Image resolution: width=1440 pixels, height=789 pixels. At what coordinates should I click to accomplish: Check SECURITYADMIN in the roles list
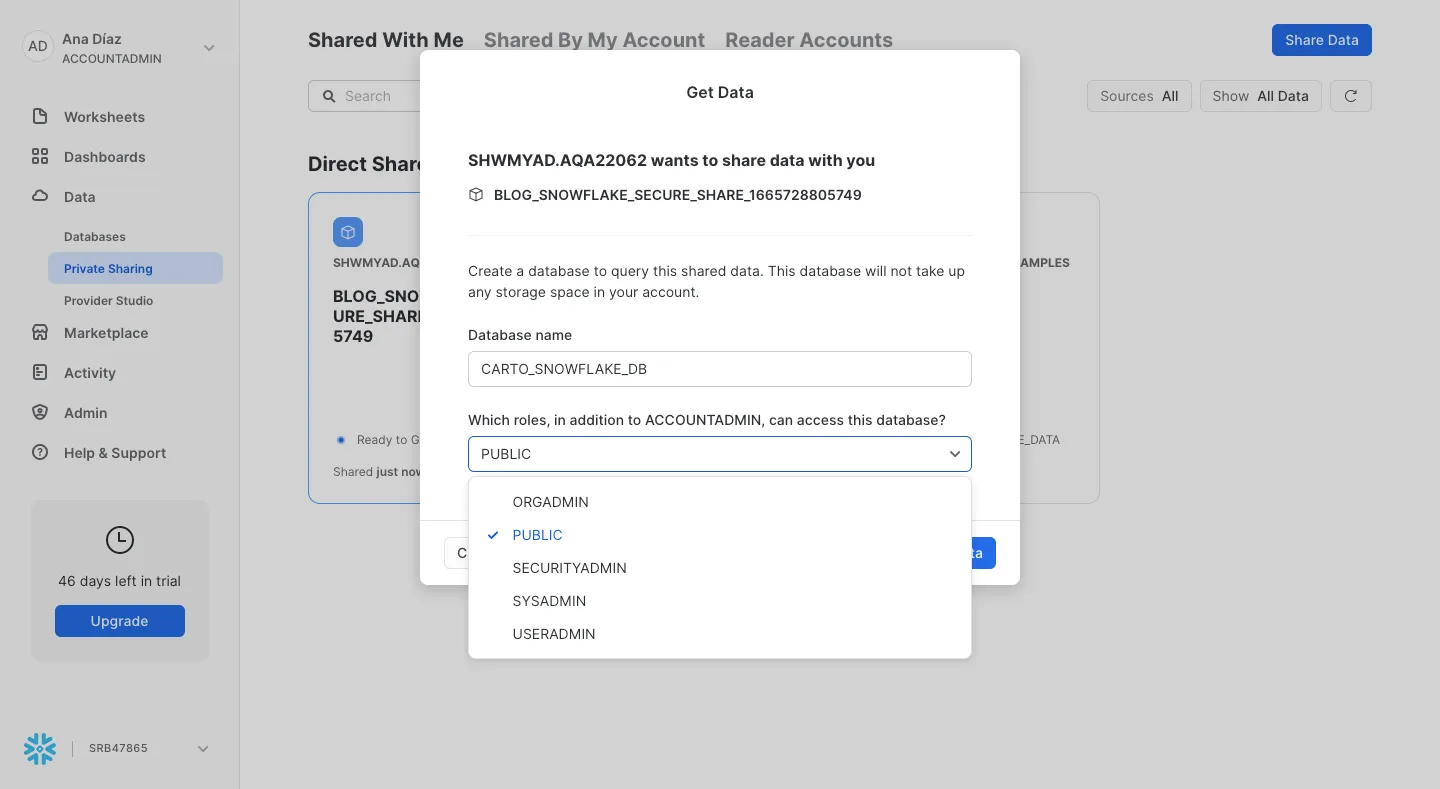pyautogui.click(x=569, y=568)
